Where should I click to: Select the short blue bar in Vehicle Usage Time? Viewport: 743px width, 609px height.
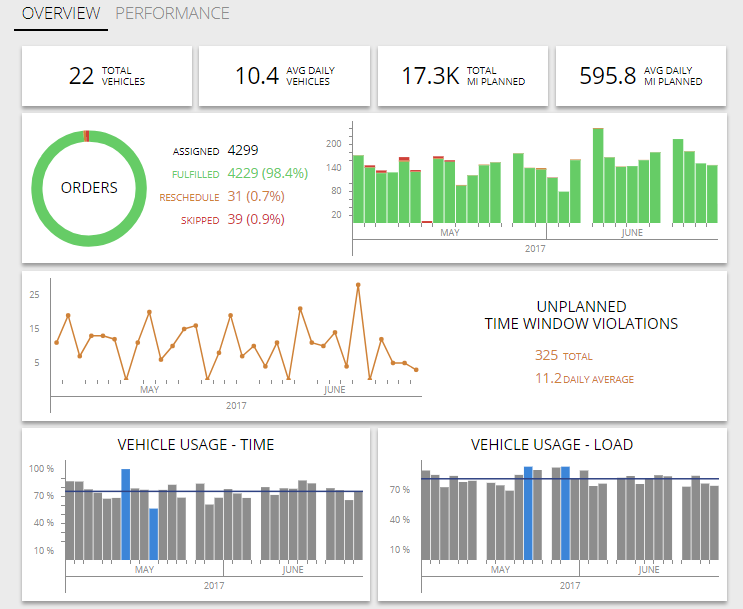point(154,535)
